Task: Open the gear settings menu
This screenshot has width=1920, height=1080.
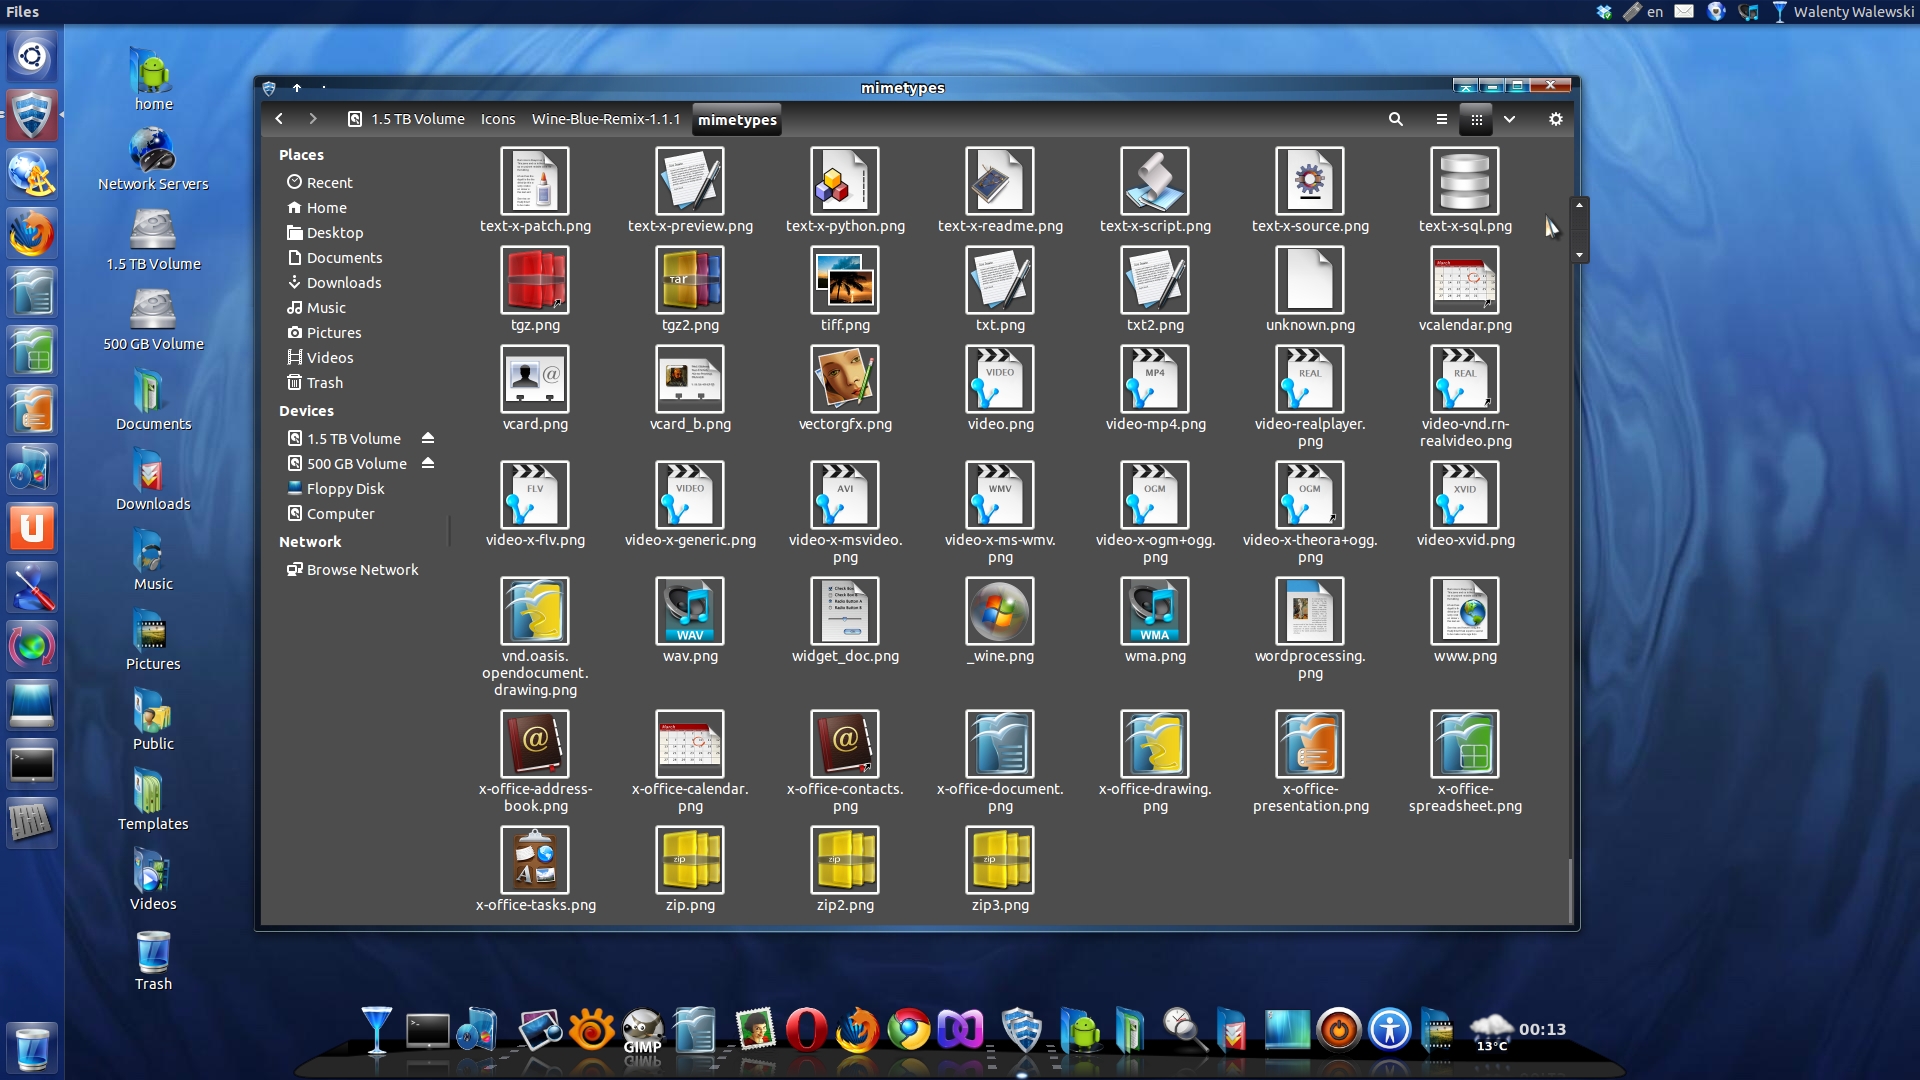Action: pyautogui.click(x=1556, y=119)
